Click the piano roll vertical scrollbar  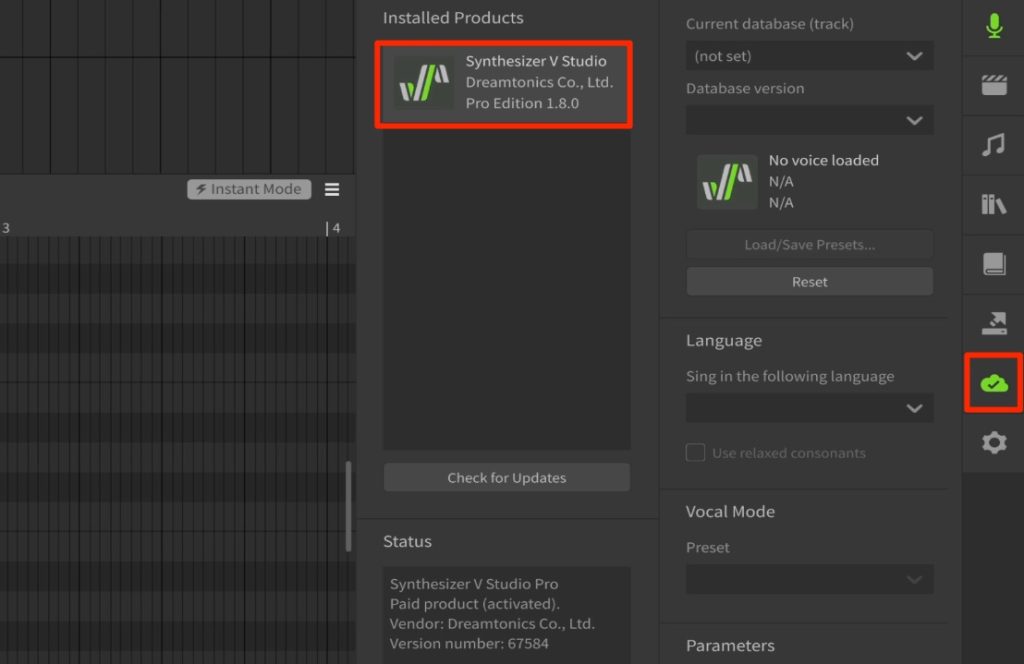tap(348, 505)
